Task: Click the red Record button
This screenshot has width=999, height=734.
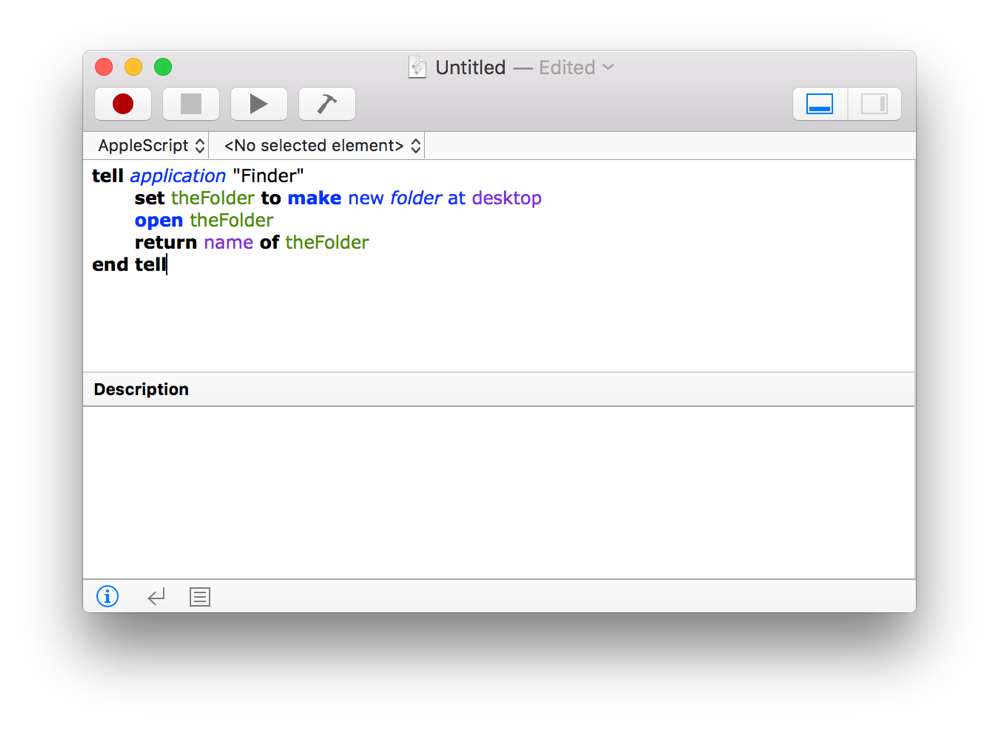Action: (x=123, y=104)
